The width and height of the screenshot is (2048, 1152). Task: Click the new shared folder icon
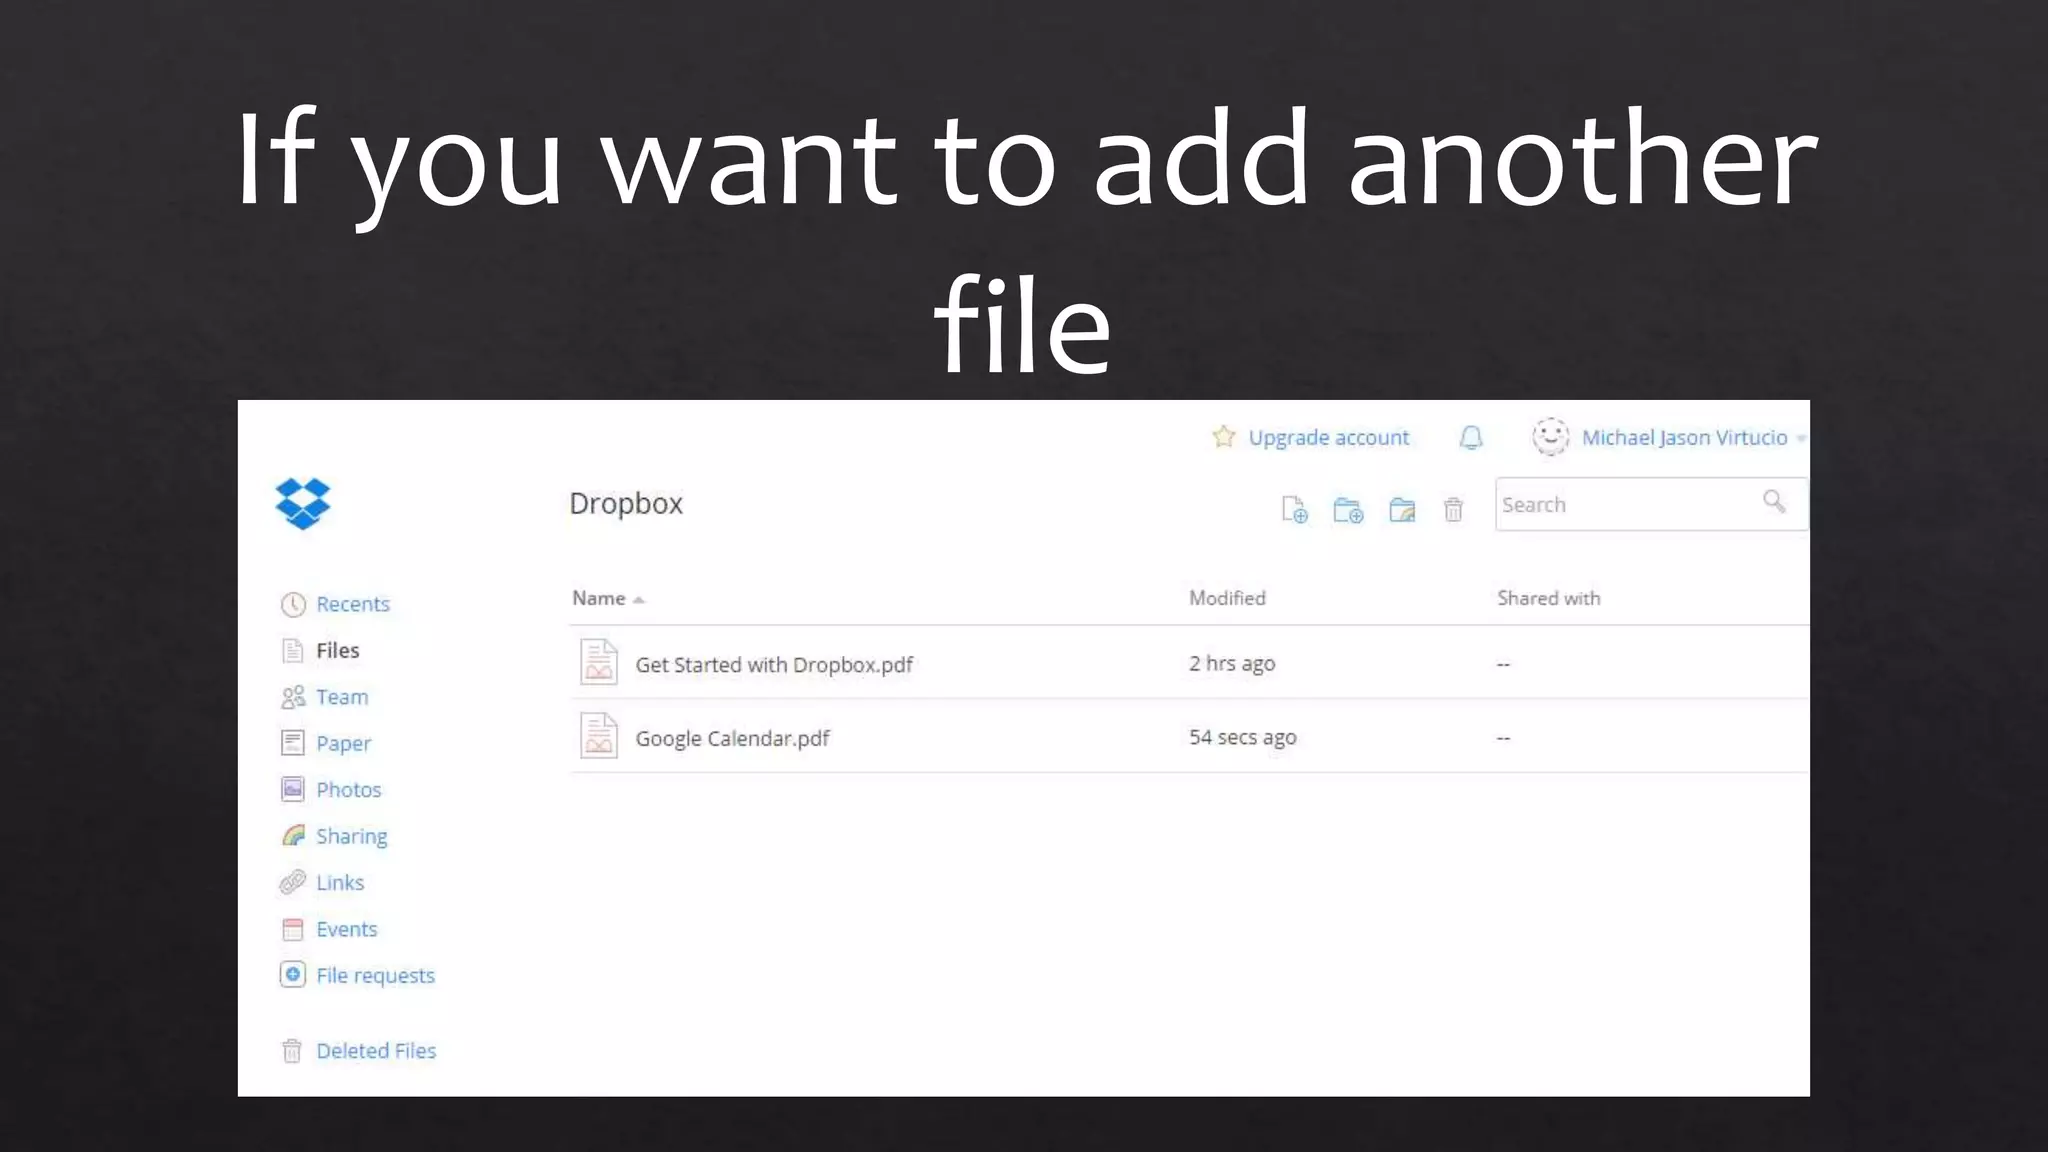[x=1402, y=510]
